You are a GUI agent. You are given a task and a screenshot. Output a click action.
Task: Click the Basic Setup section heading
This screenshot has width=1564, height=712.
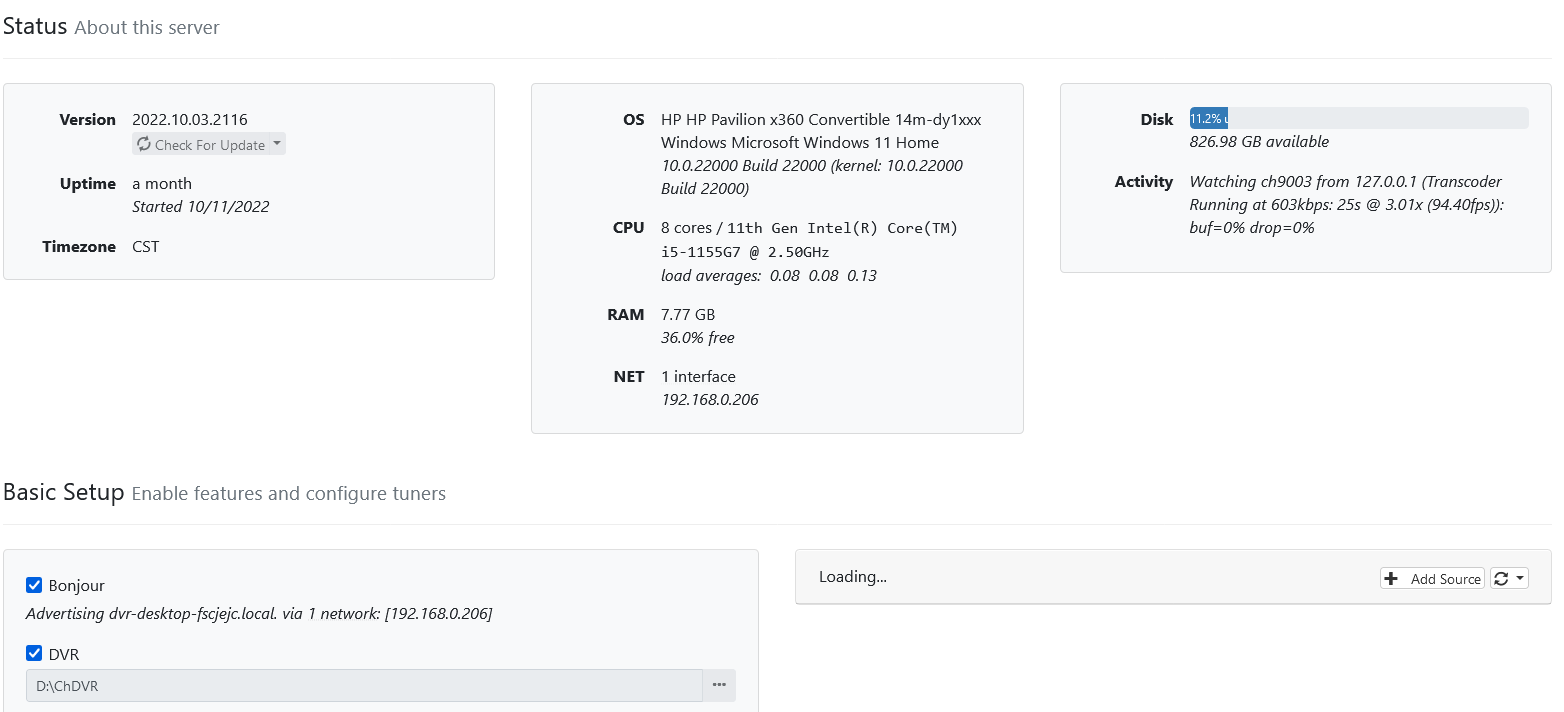(64, 493)
